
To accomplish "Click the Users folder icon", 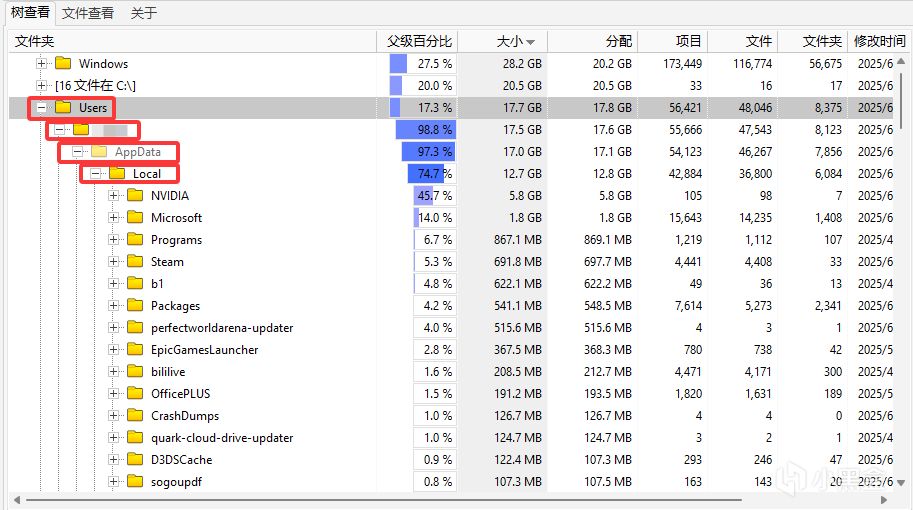I will click(63, 107).
